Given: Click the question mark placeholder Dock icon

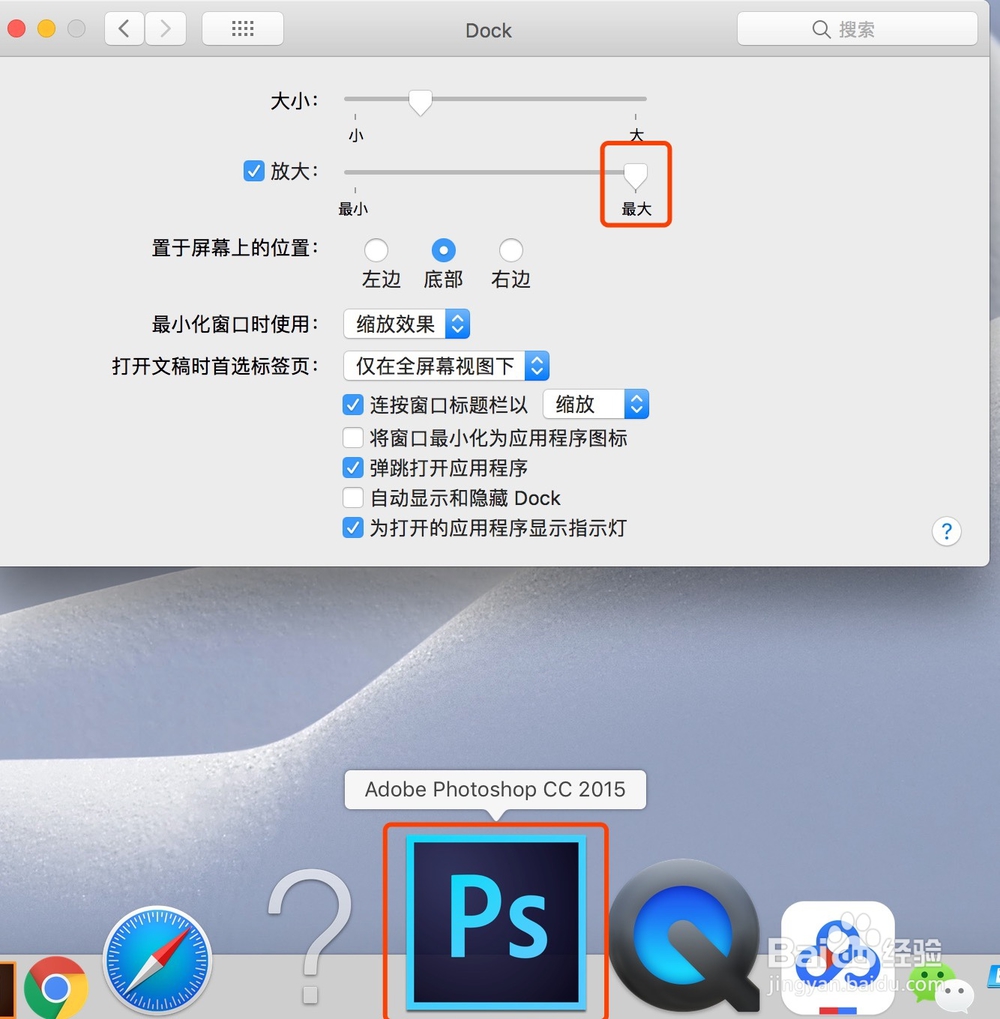Looking at the screenshot, I should (311, 936).
